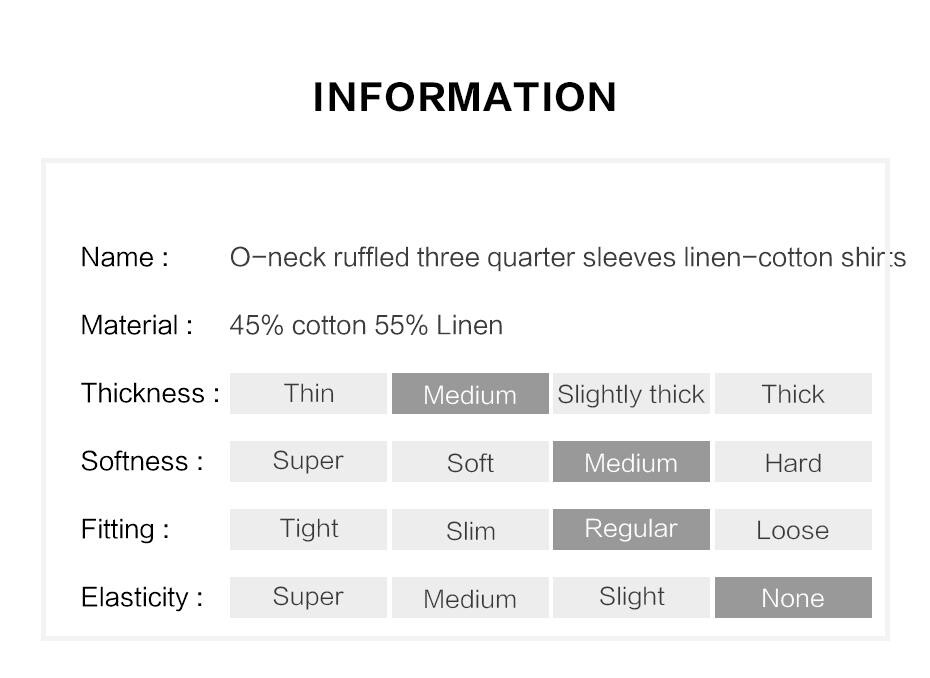Select Thin thickness option

308,393
